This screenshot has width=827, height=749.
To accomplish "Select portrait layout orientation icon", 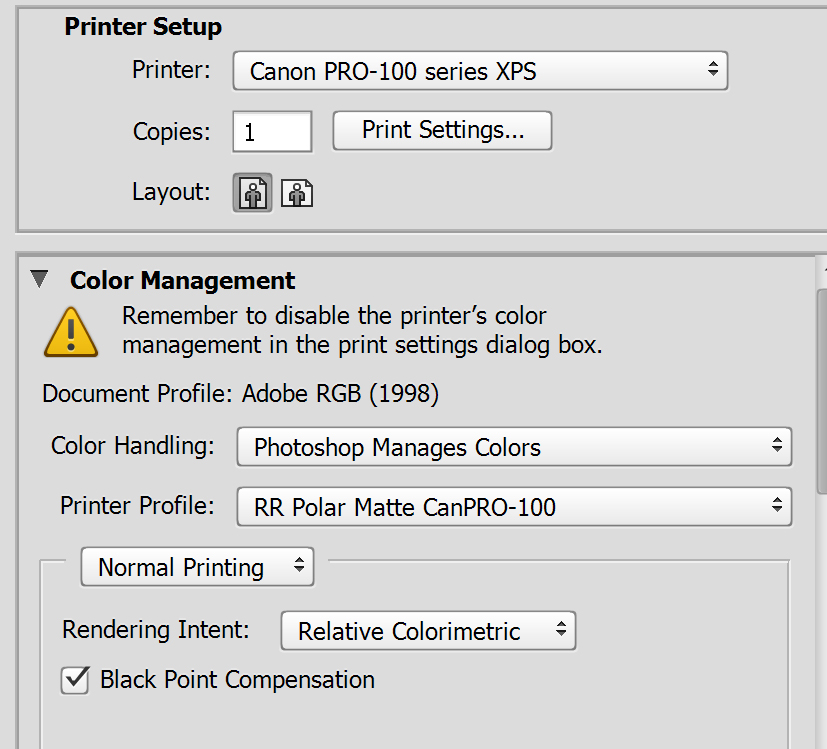I will [254, 192].
